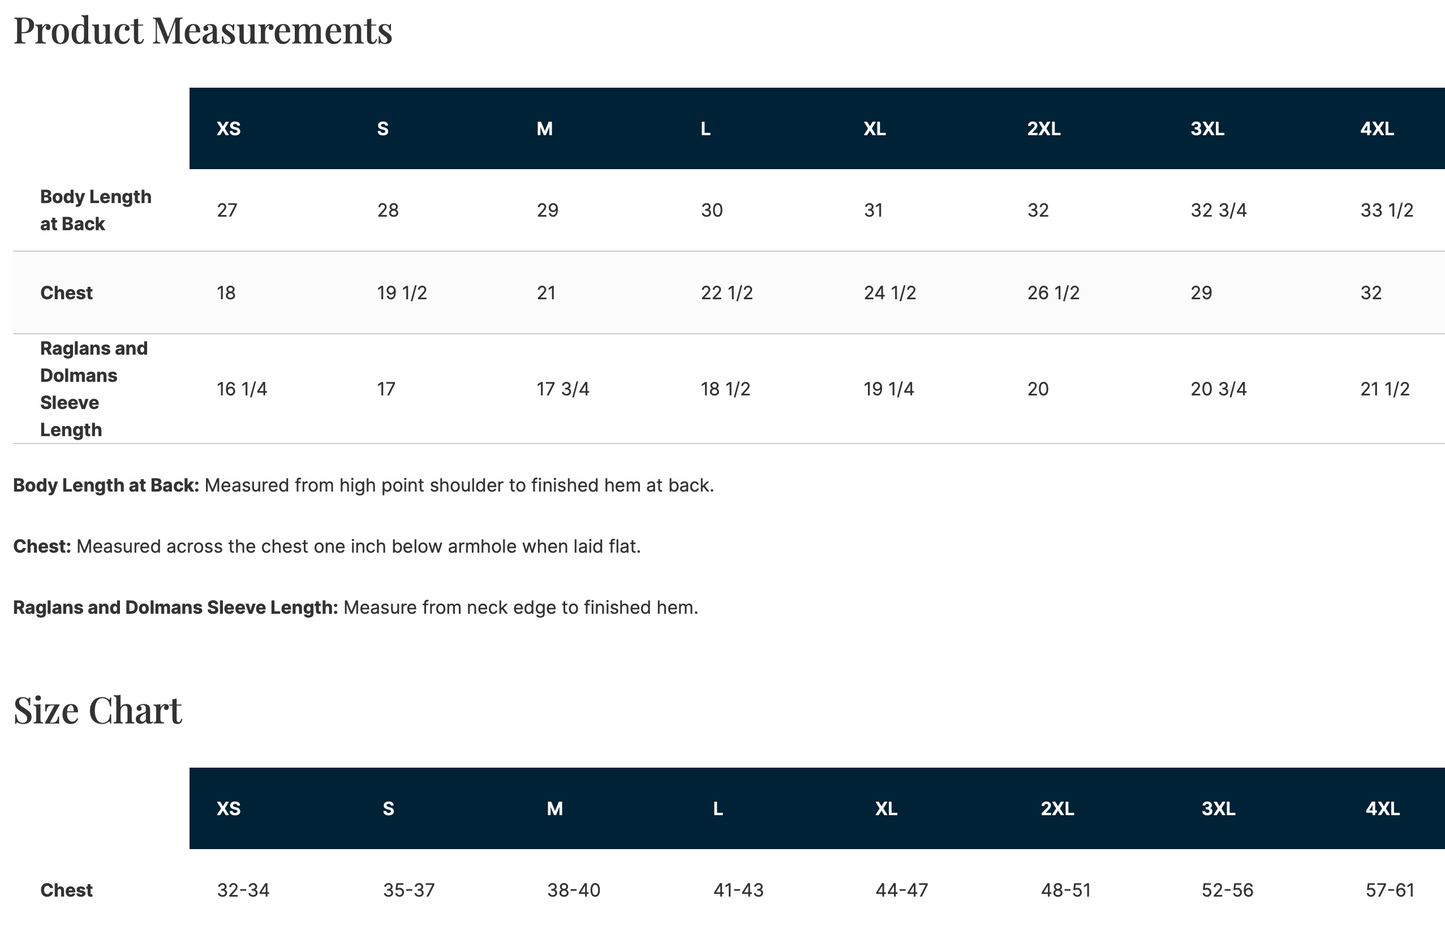Click the 4XL header in Size Chart table
Screen dimensions: 1445x930
click(x=1383, y=809)
